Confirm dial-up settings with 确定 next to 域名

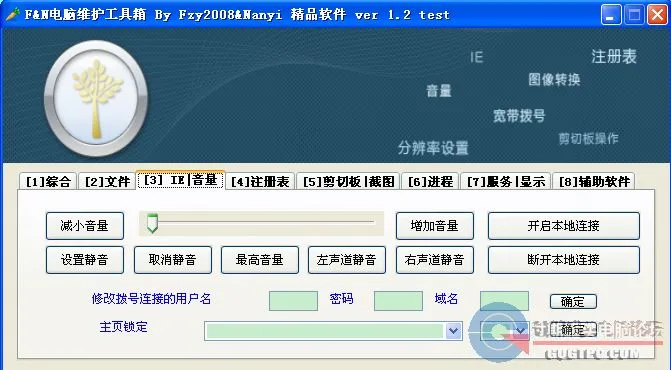[x=573, y=302]
